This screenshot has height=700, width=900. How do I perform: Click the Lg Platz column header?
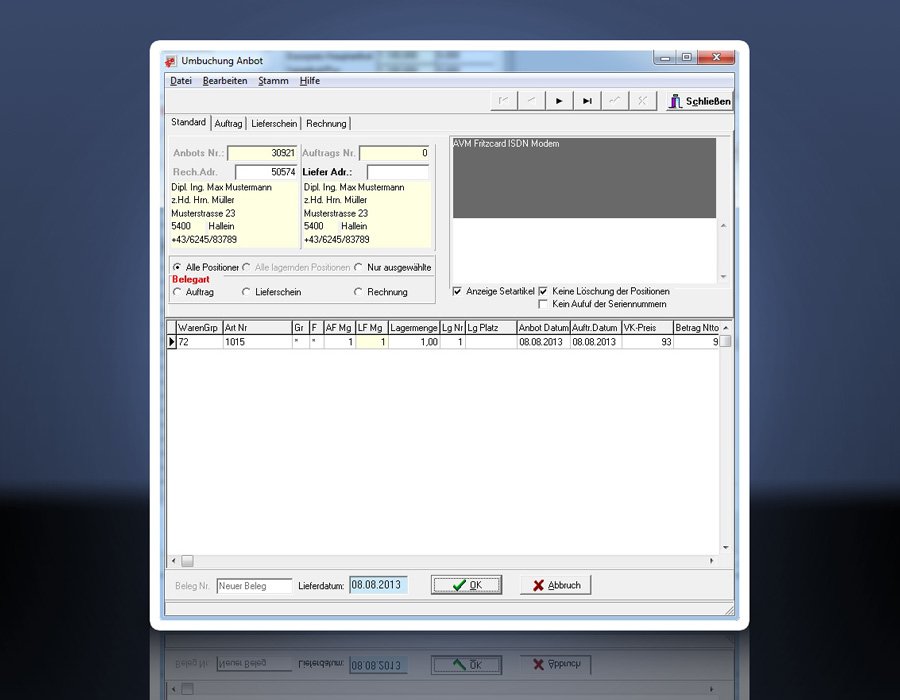491,328
